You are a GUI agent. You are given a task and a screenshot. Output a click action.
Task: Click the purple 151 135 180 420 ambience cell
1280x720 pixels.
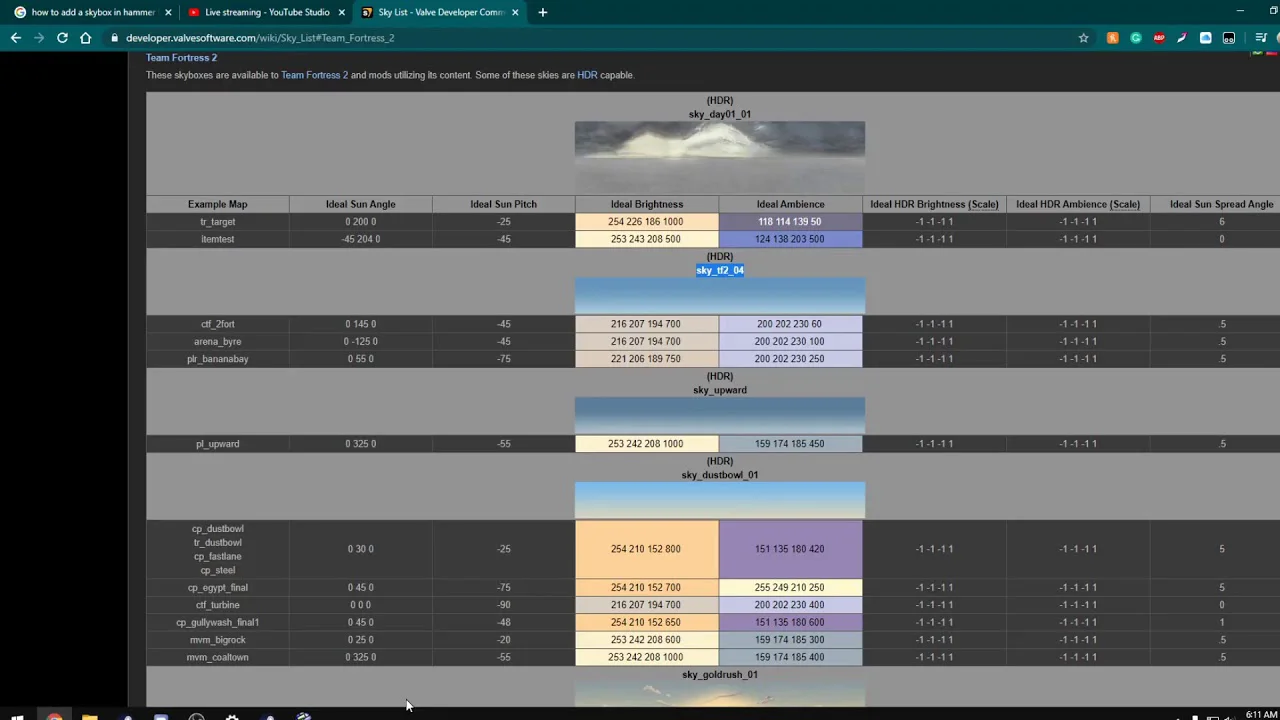(789, 549)
